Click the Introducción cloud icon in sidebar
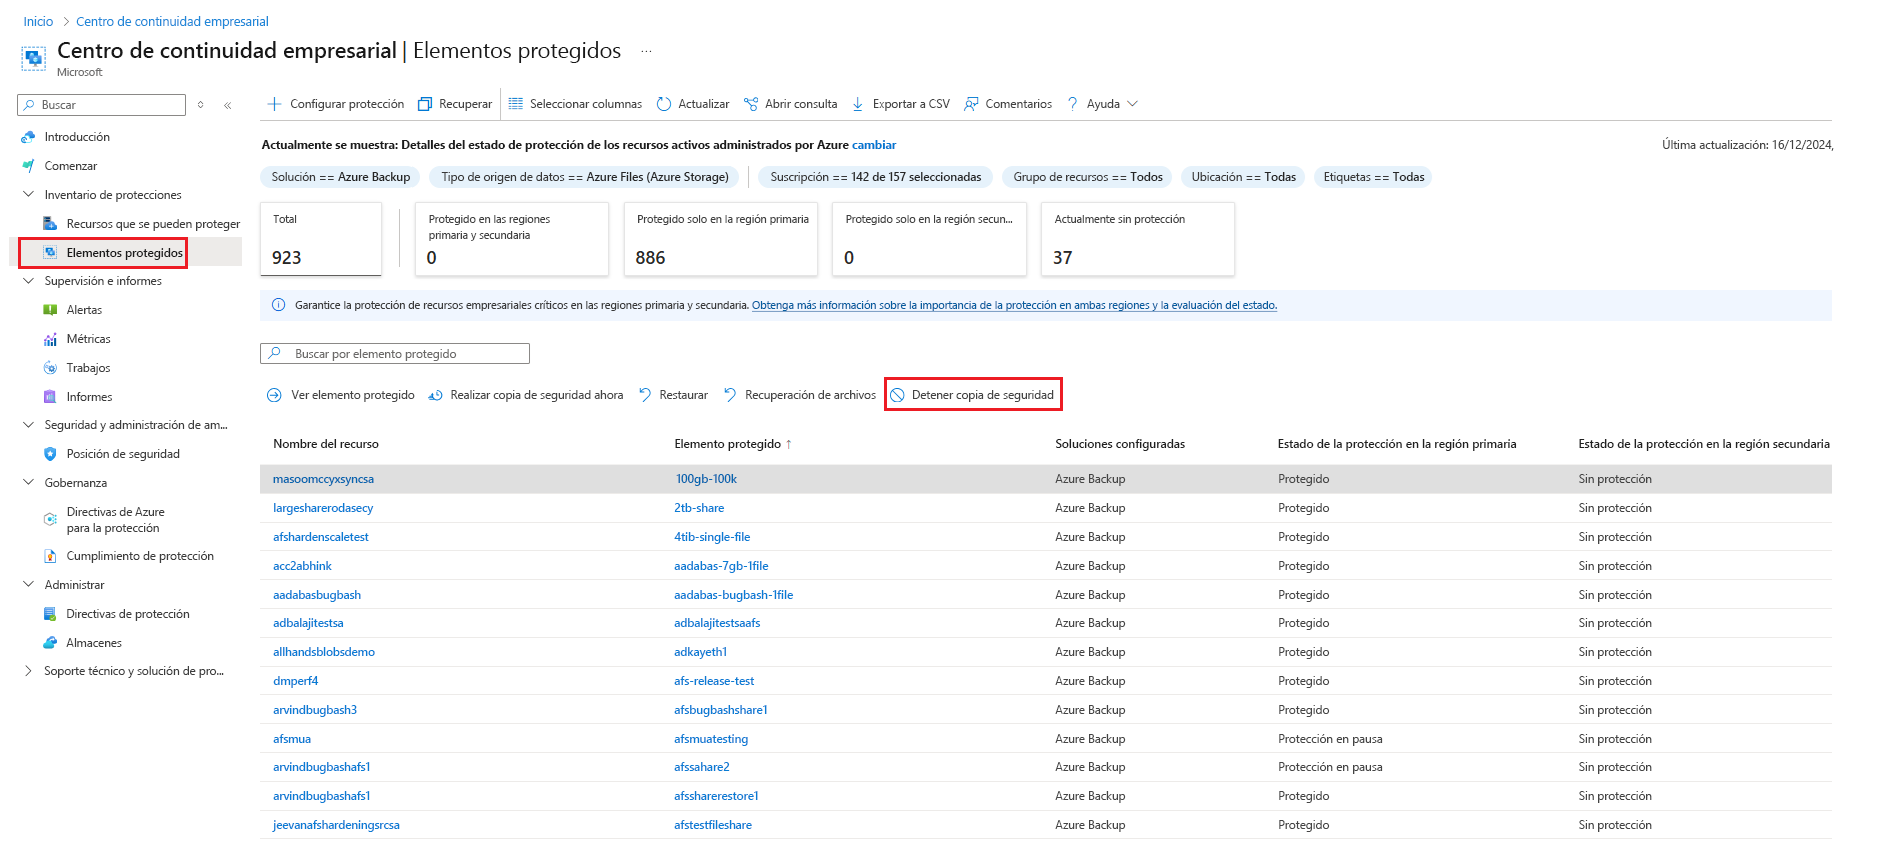 28,137
